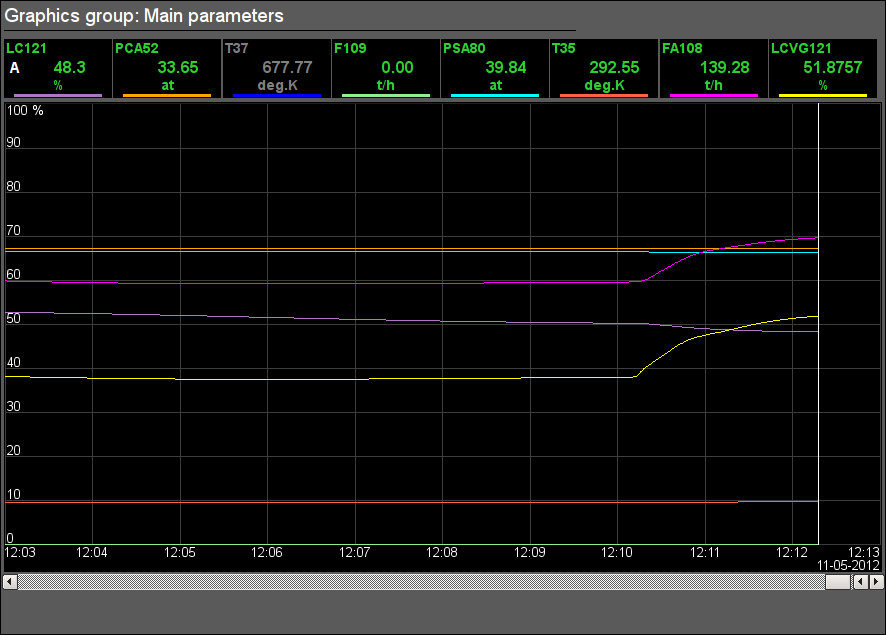Click the purple LC121 color bar
The width and height of the screenshot is (886, 635).
pyautogui.click(x=58, y=95)
